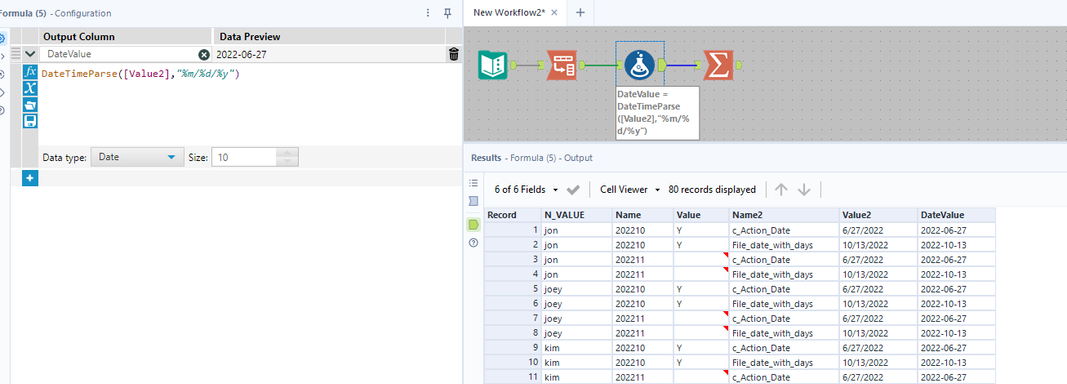The image size is (1067, 384).
Task: Select Name2 cell in record 2
Action: [x=784, y=244]
